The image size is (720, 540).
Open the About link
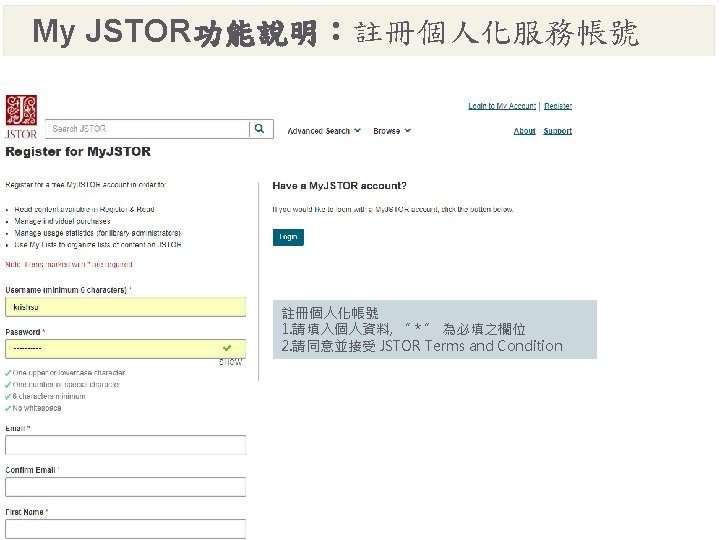(524, 131)
